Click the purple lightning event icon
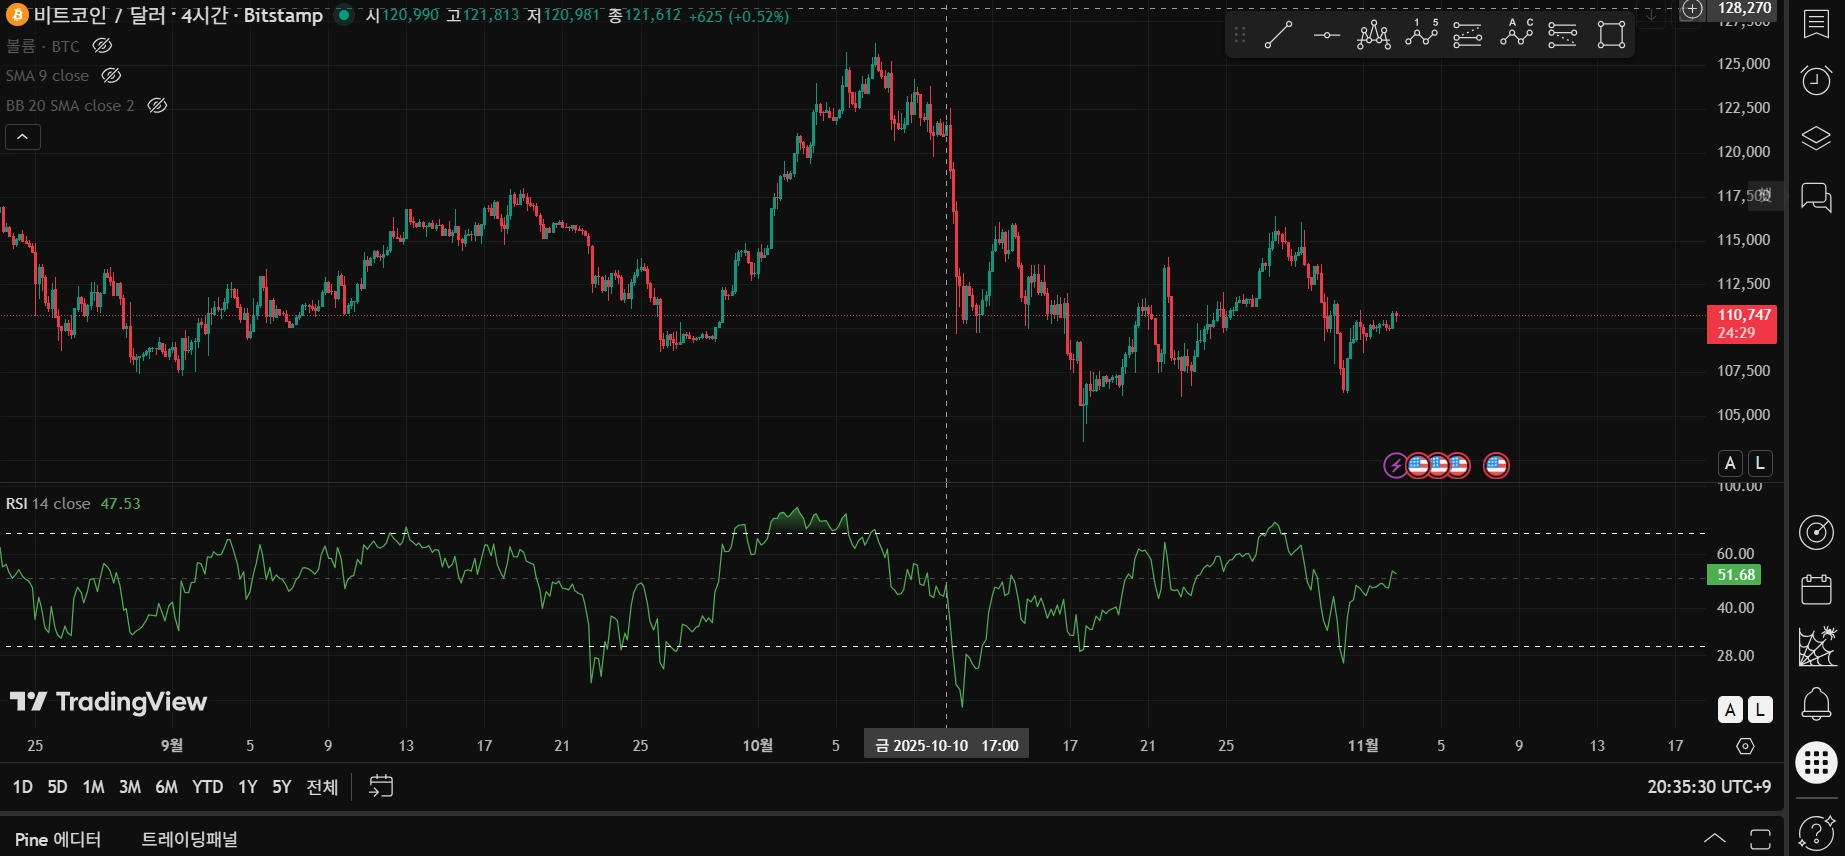 pyautogui.click(x=1395, y=465)
